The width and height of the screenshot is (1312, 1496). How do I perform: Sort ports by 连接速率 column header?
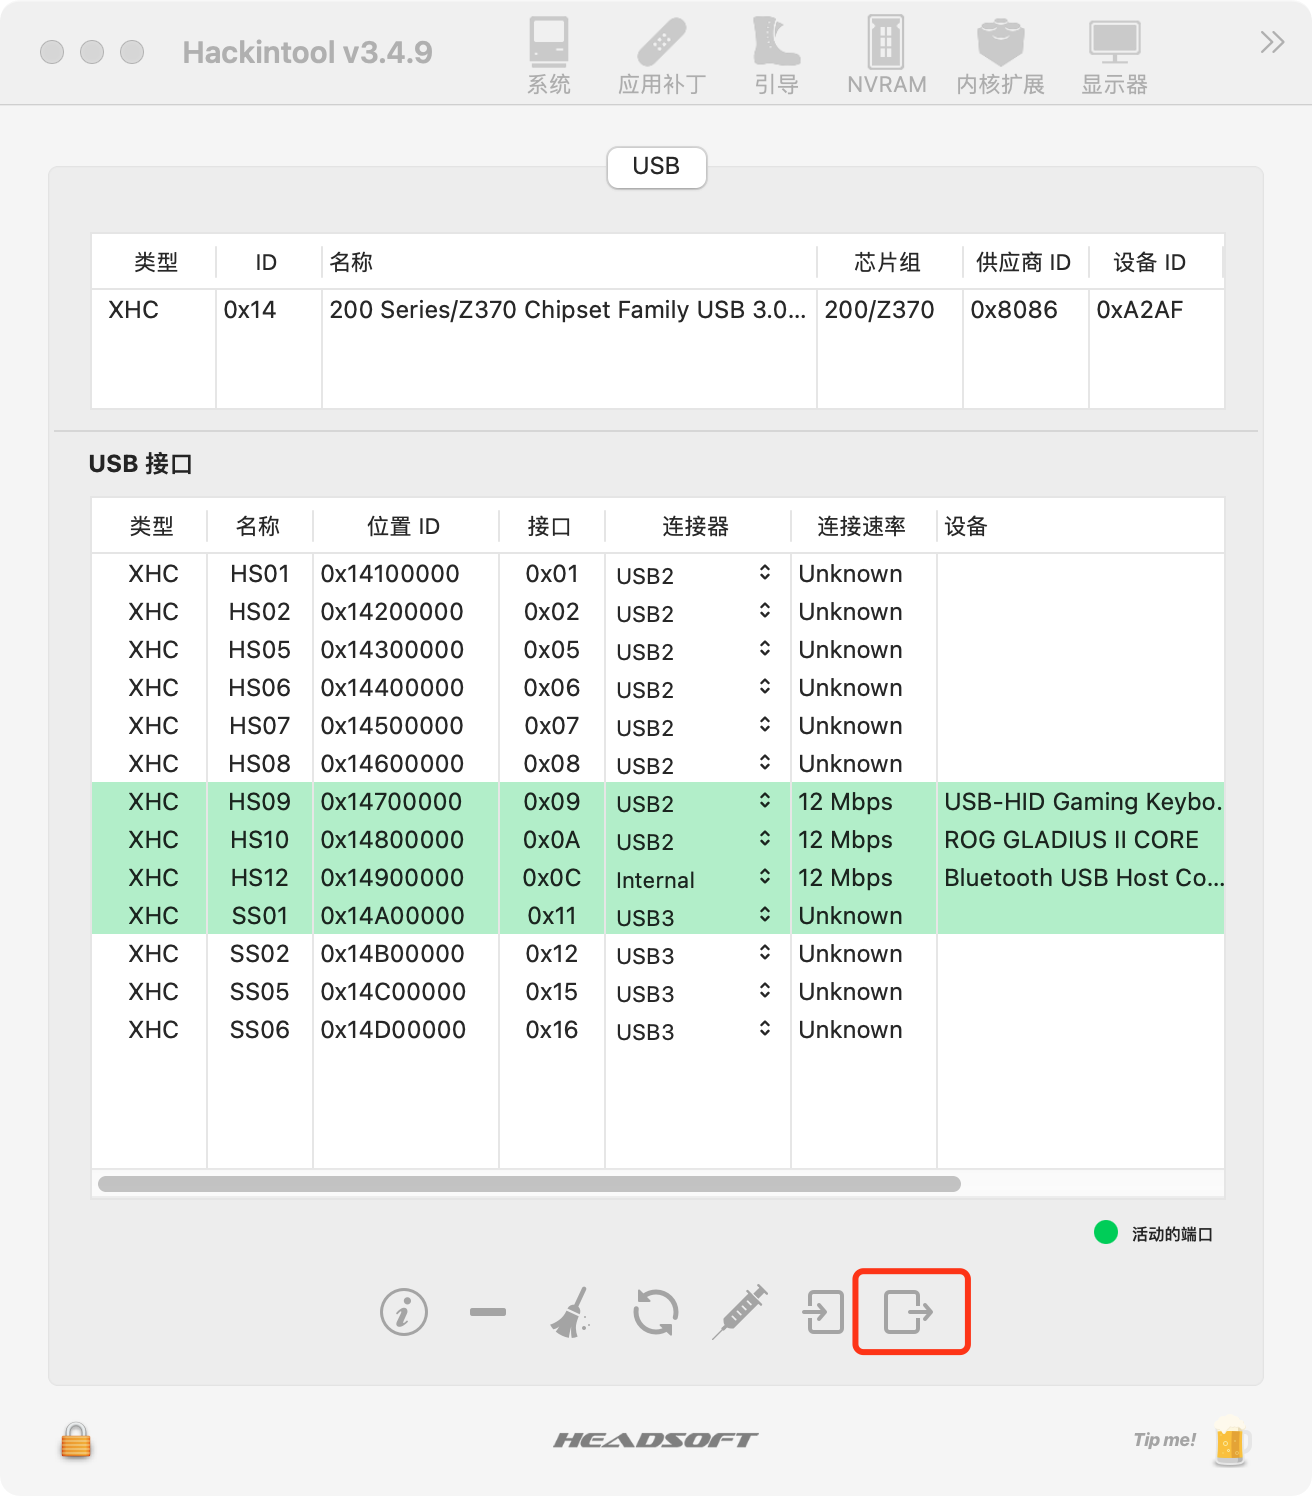point(862,526)
